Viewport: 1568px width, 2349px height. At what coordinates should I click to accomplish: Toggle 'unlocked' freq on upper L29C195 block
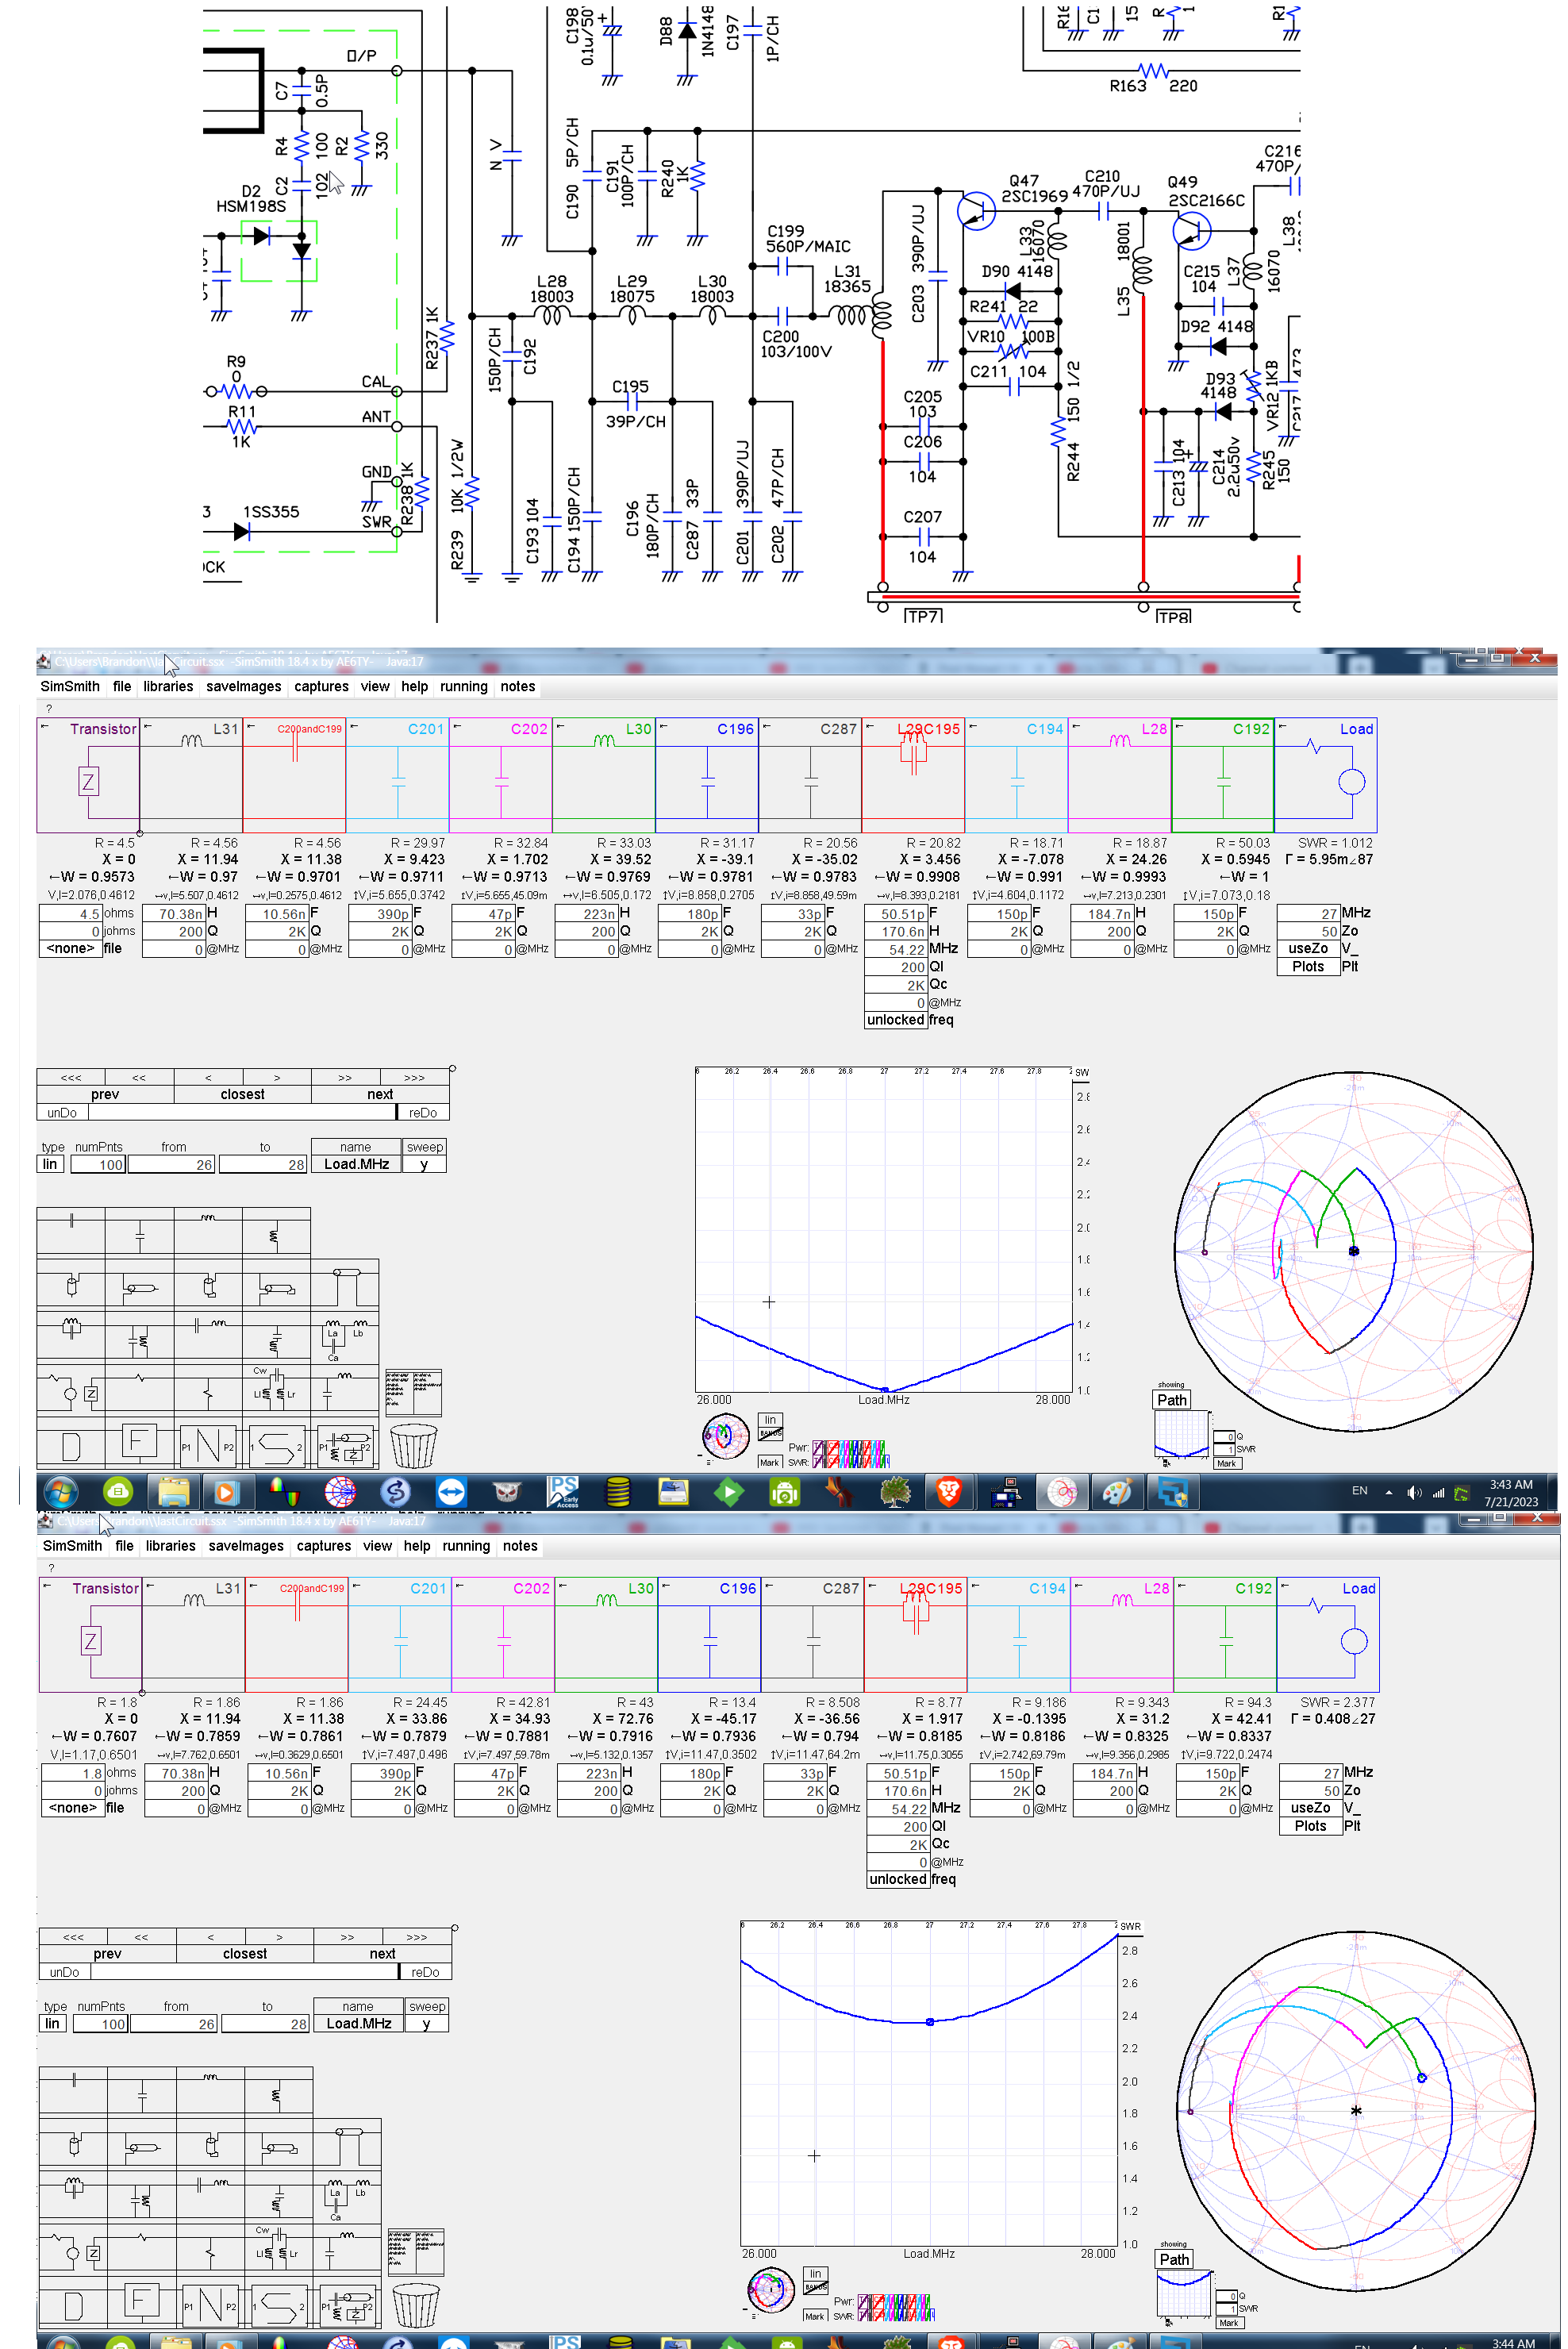pos(895,1020)
